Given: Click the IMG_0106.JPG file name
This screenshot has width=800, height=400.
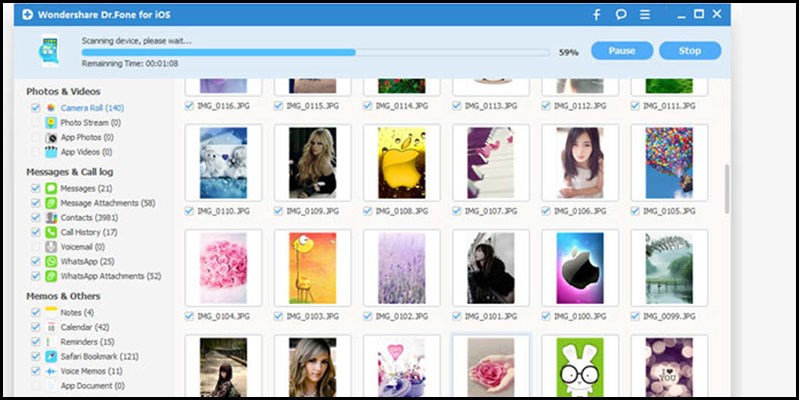Looking at the screenshot, I should [x=580, y=211].
